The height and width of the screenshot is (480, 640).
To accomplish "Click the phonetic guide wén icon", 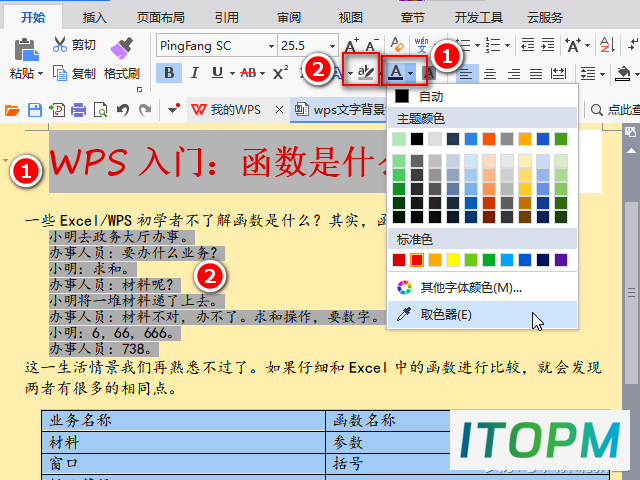I will 421,45.
